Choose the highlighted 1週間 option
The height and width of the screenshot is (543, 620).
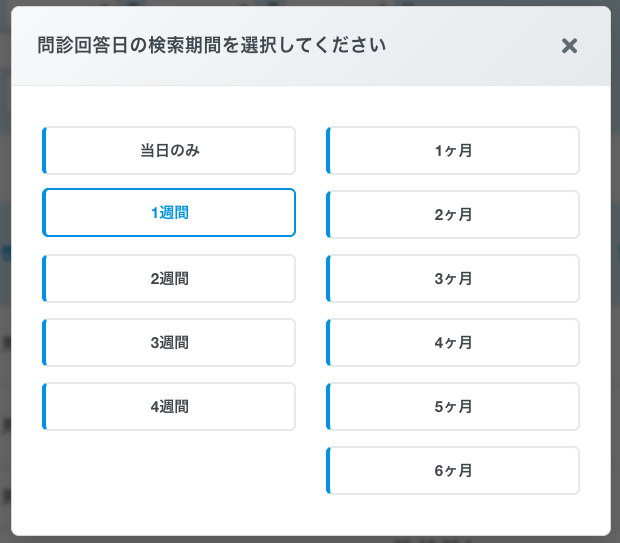tap(169, 213)
